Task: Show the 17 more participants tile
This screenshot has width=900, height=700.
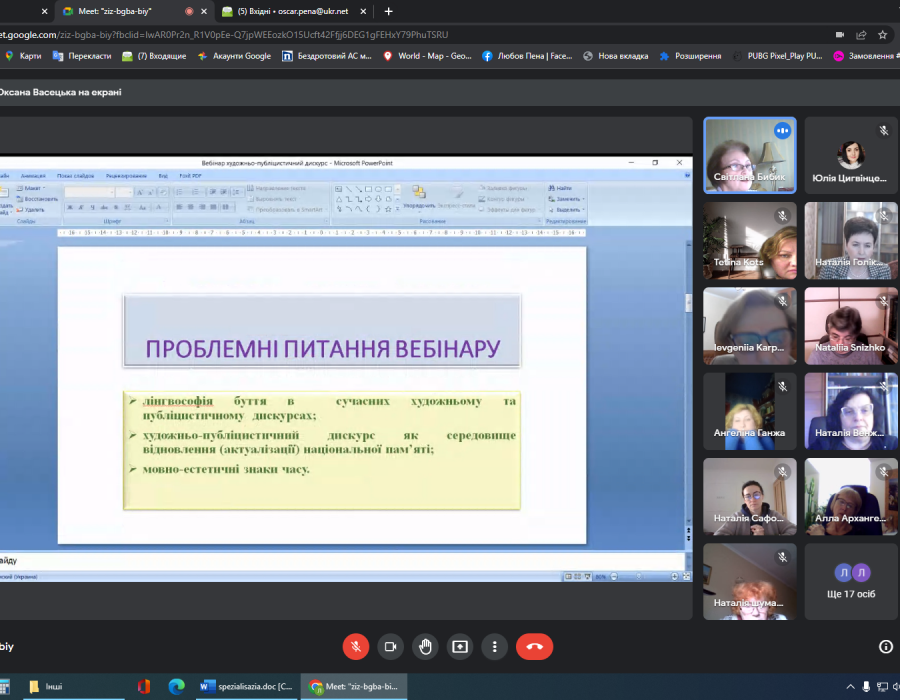Action: point(851,581)
